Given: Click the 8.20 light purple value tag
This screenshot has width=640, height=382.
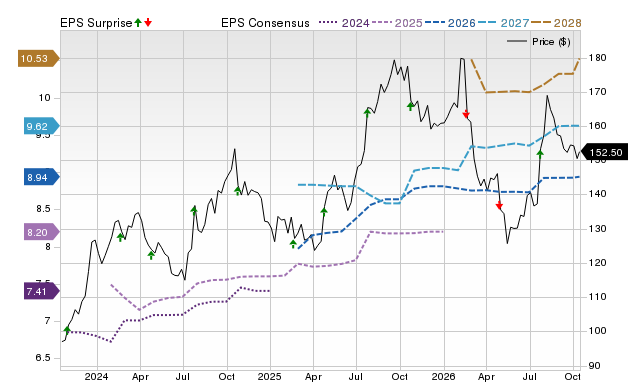Looking at the screenshot, I should click(x=41, y=232).
